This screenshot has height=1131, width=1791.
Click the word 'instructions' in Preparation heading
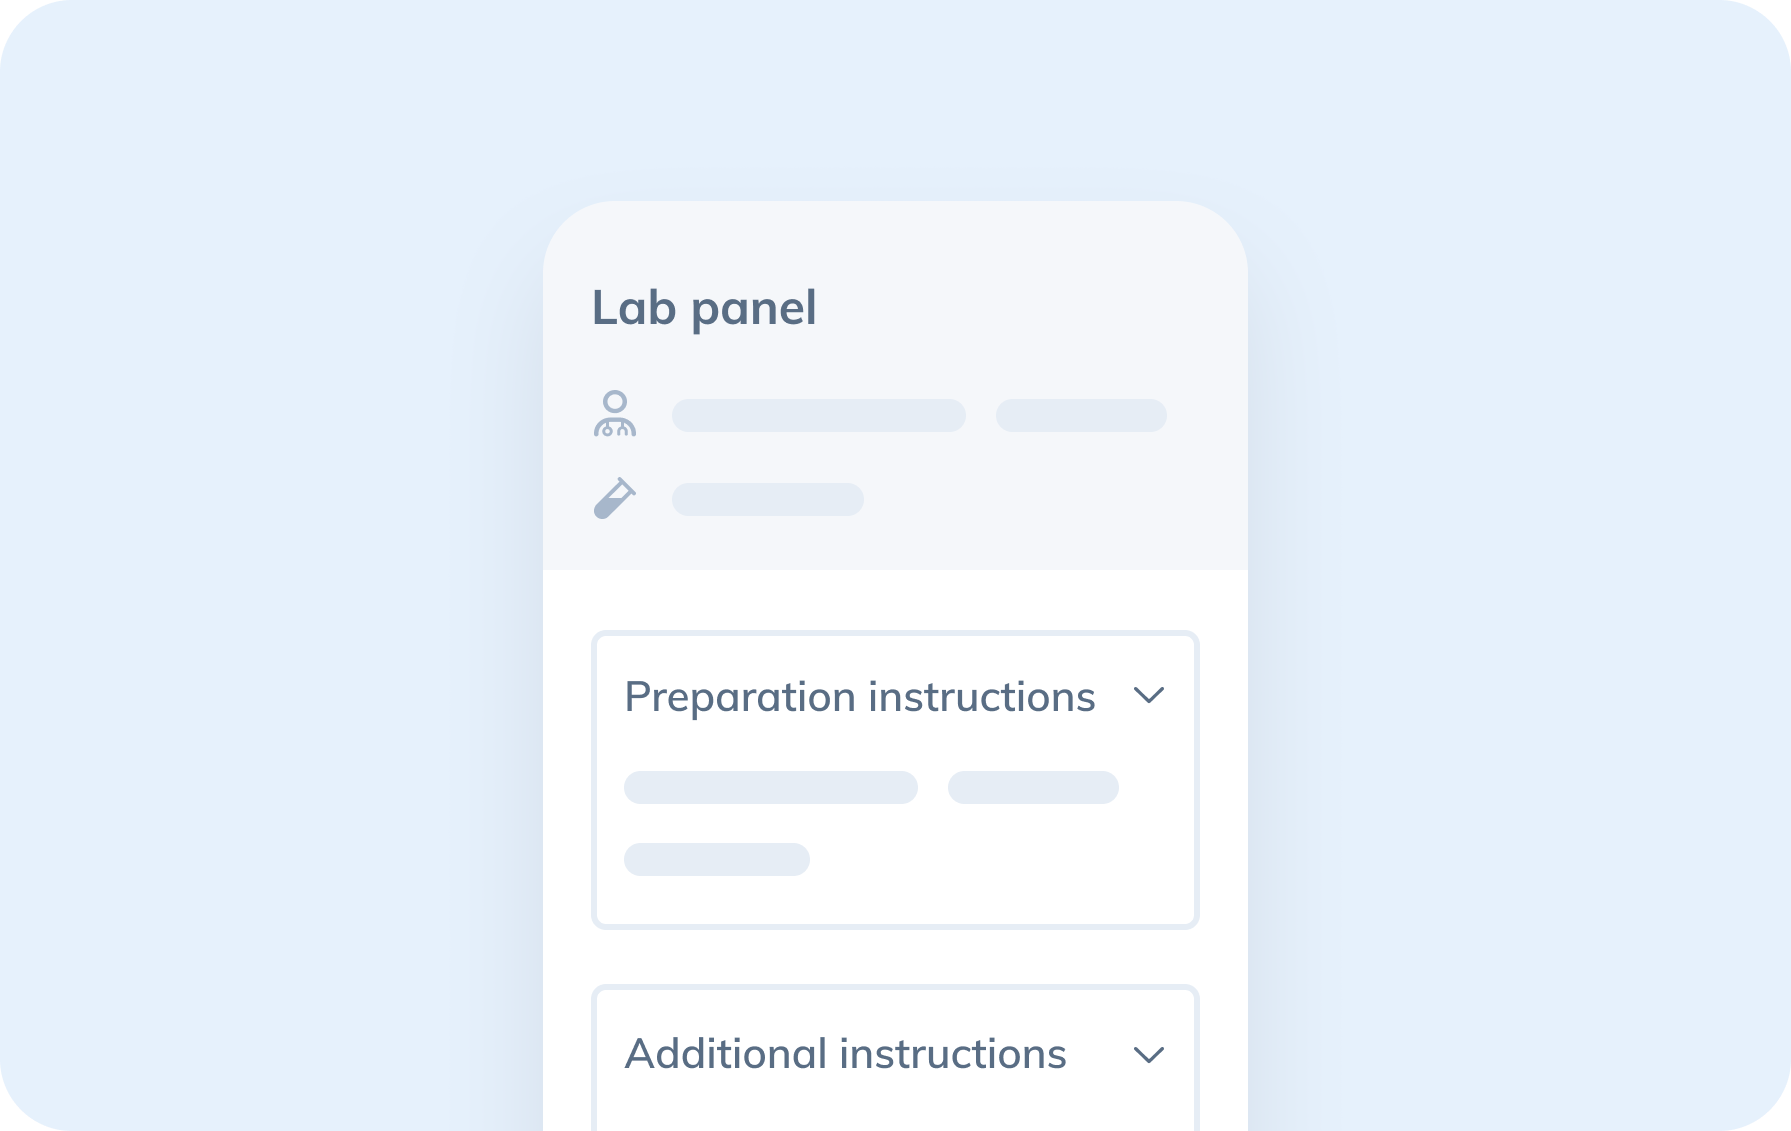click(982, 697)
